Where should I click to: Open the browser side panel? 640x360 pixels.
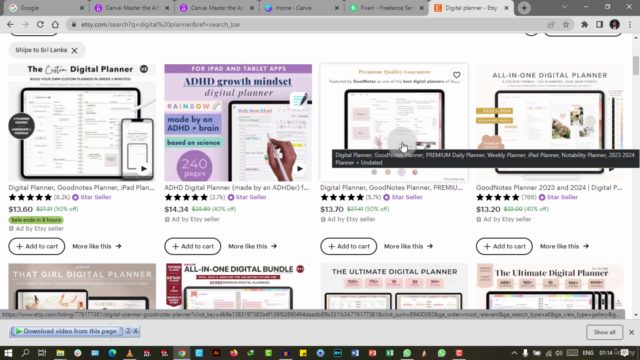[x=599, y=24]
